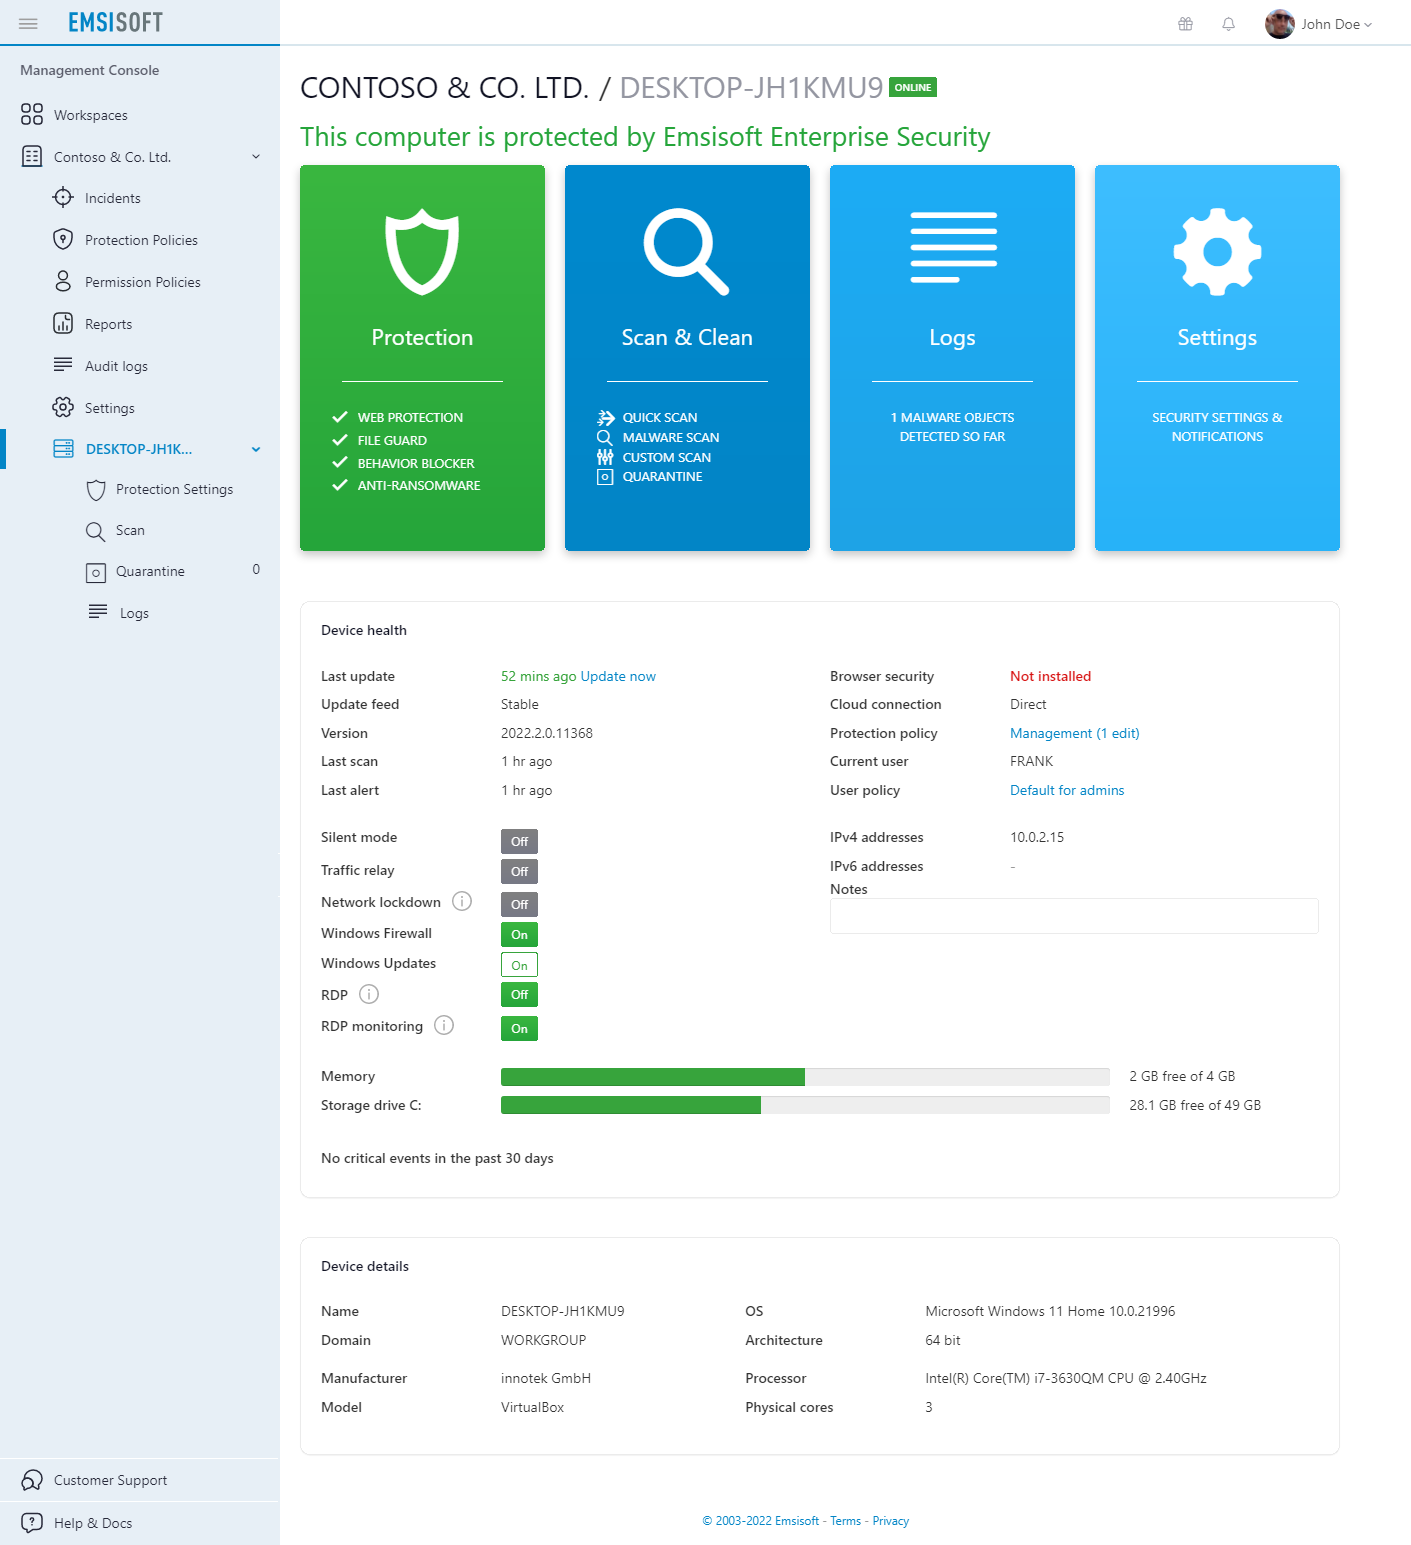Click the Protection Settings shield icon

click(x=96, y=489)
